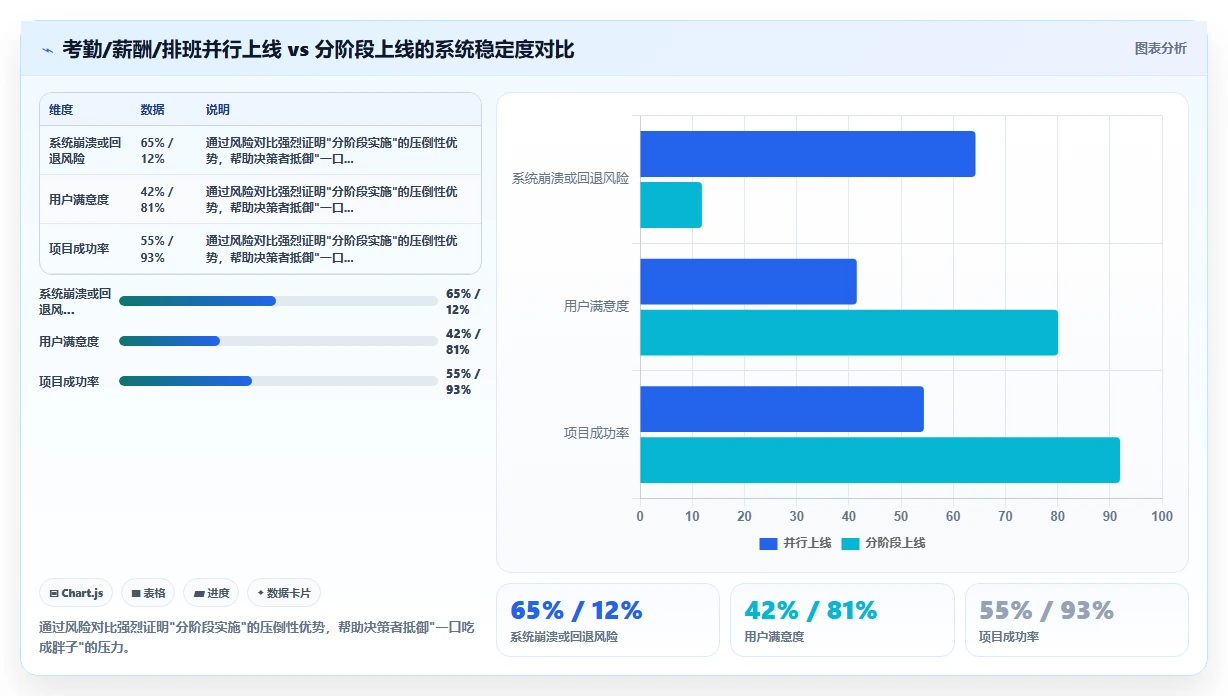Viewport: 1228px width, 696px height.
Task: Click the cyan 分阶段上线 legend color box
Action: [850, 543]
